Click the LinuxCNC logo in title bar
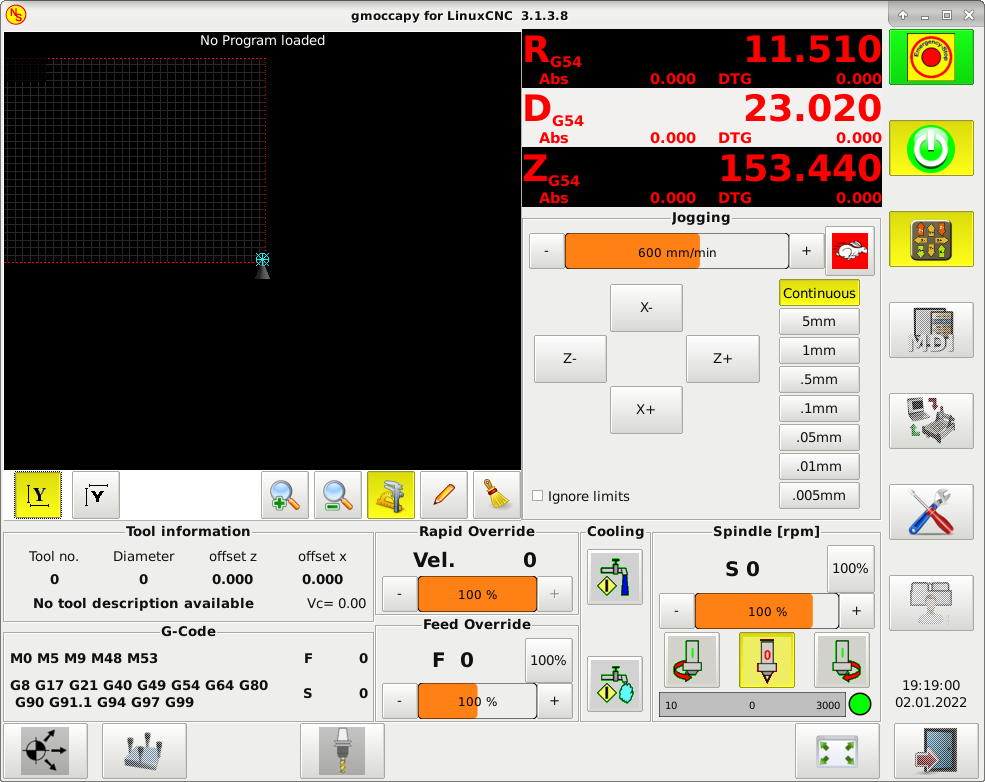The image size is (985, 782). 16,14
